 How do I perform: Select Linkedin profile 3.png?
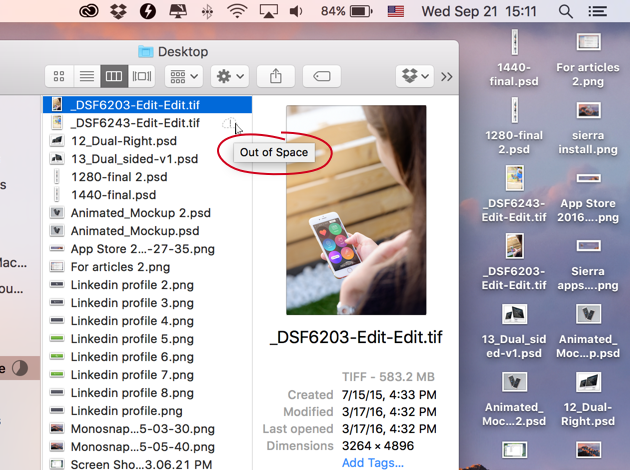pos(147,303)
